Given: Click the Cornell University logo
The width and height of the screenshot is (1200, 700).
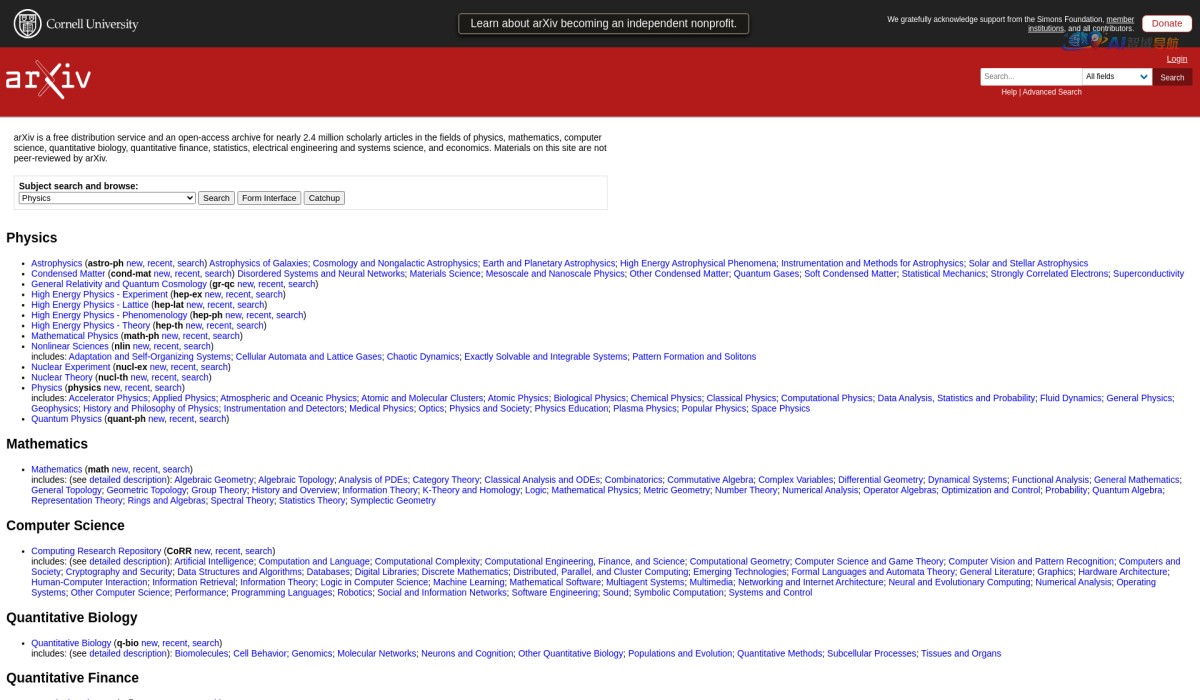Looking at the screenshot, I should pyautogui.click(x=76, y=24).
